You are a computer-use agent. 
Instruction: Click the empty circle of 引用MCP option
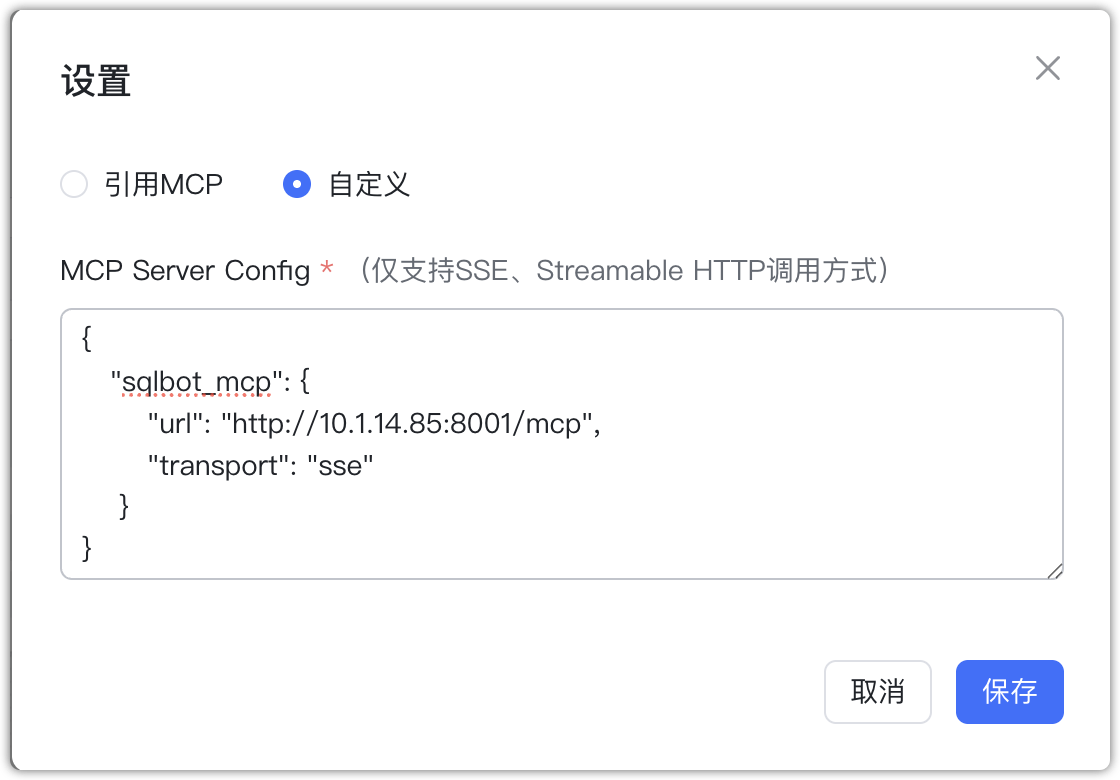(74, 184)
